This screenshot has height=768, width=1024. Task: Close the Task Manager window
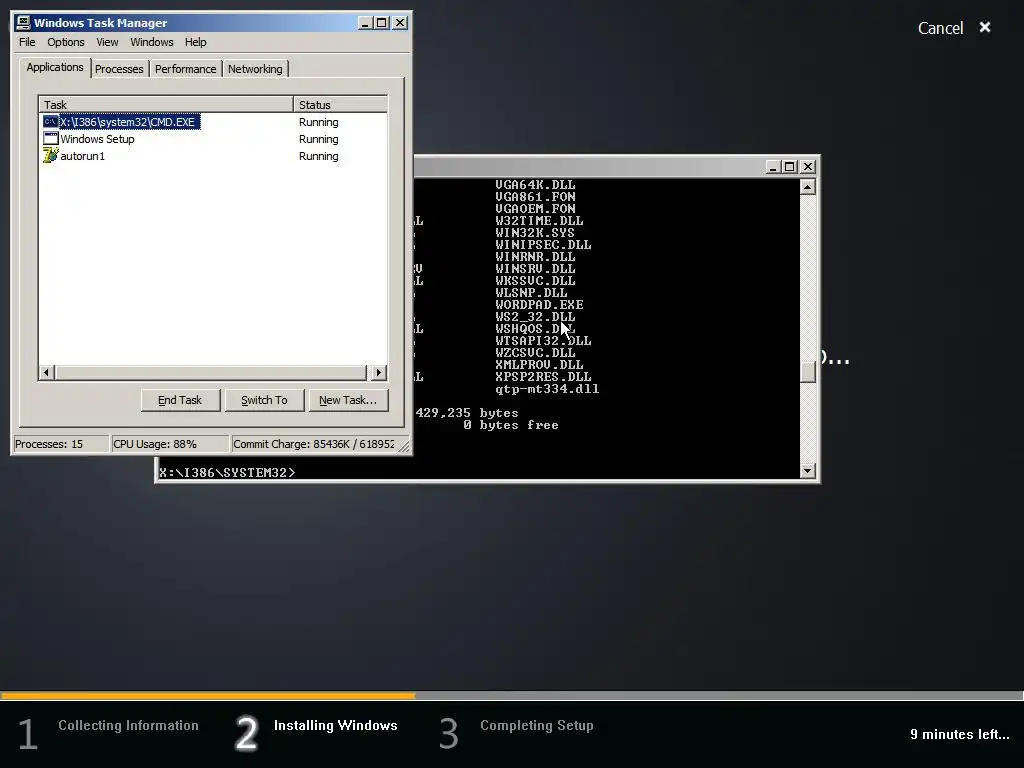click(400, 23)
